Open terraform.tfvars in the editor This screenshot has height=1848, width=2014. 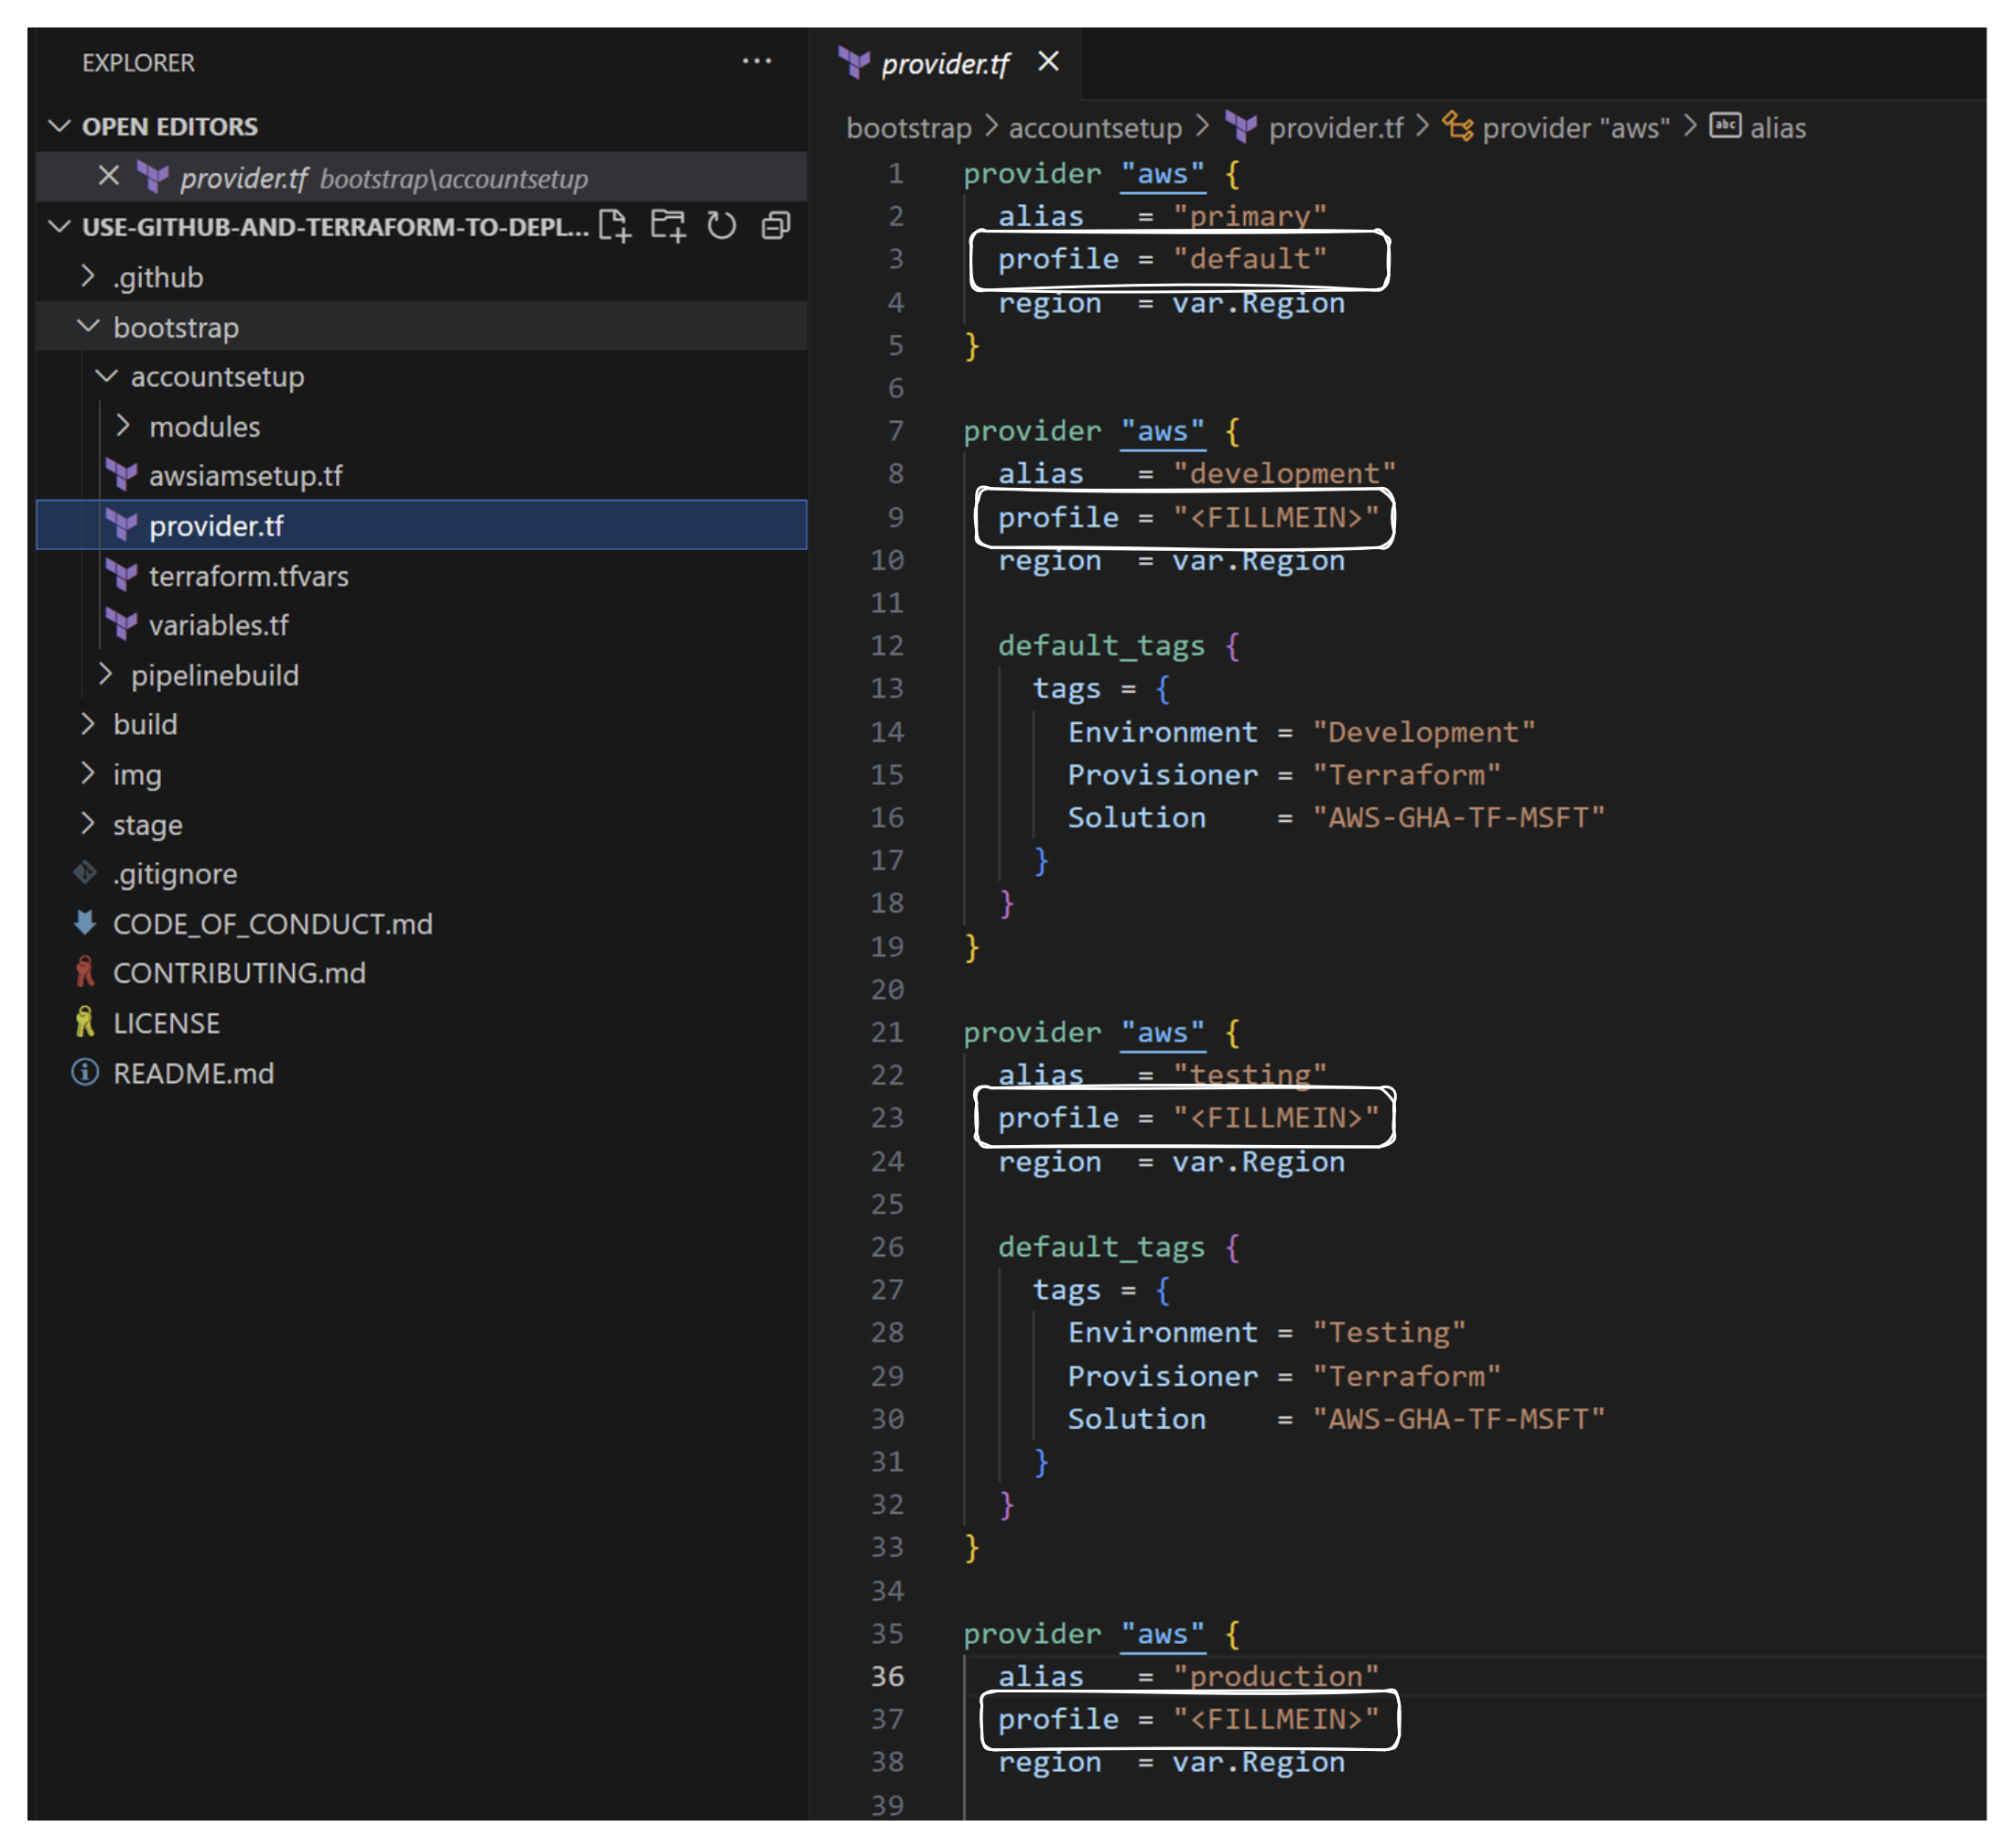coord(248,576)
